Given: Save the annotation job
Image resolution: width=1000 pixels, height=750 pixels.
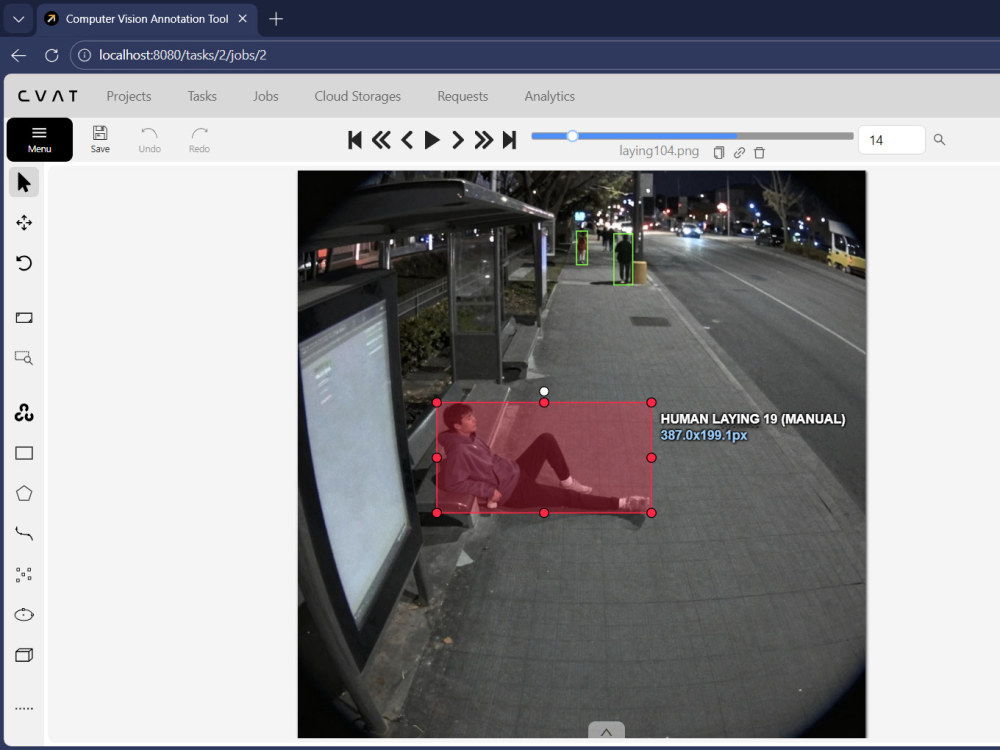Looking at the screenshot, I should [100, 139].
